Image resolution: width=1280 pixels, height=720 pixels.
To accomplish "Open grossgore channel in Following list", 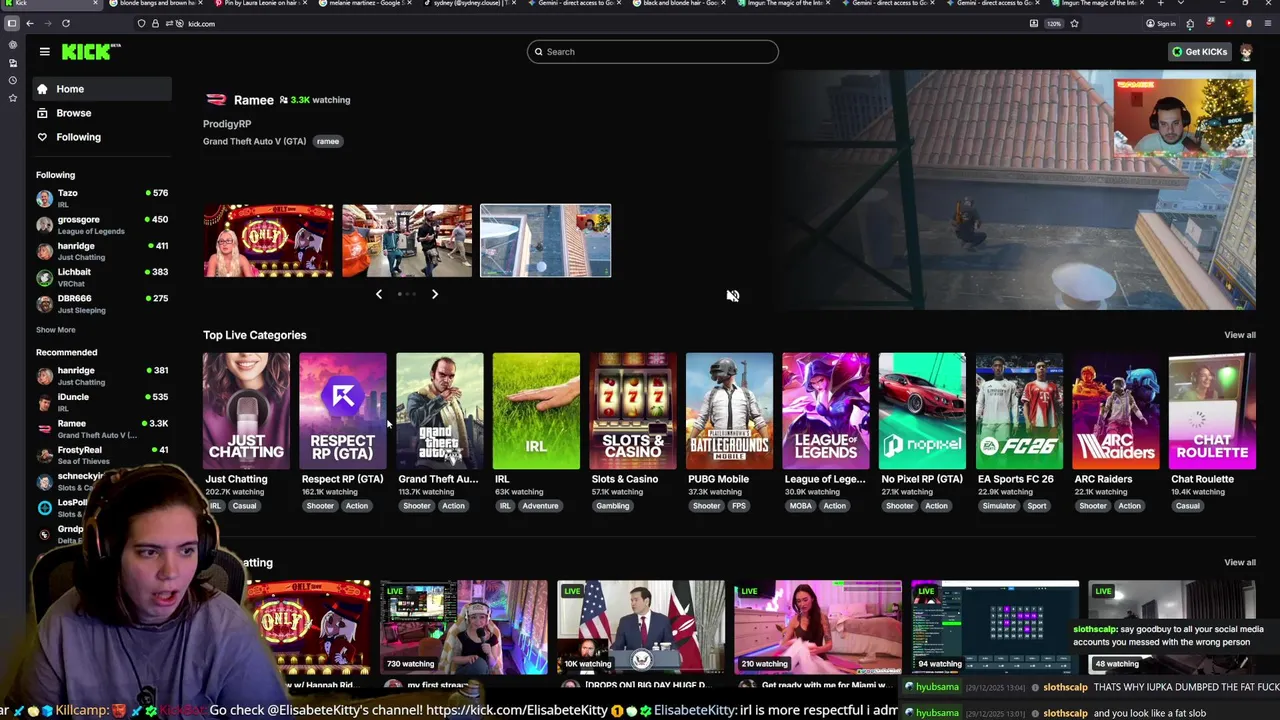I will pyautogui.click(x=102, y=225).
